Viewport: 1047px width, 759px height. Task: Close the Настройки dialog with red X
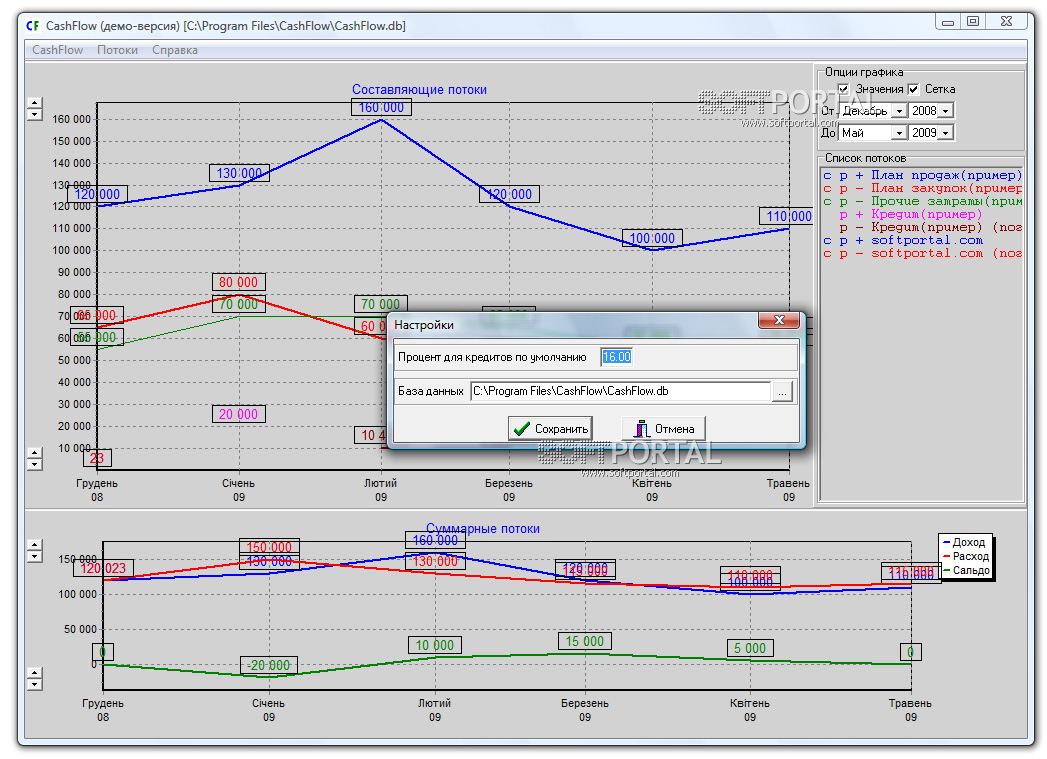click(778, 321)
